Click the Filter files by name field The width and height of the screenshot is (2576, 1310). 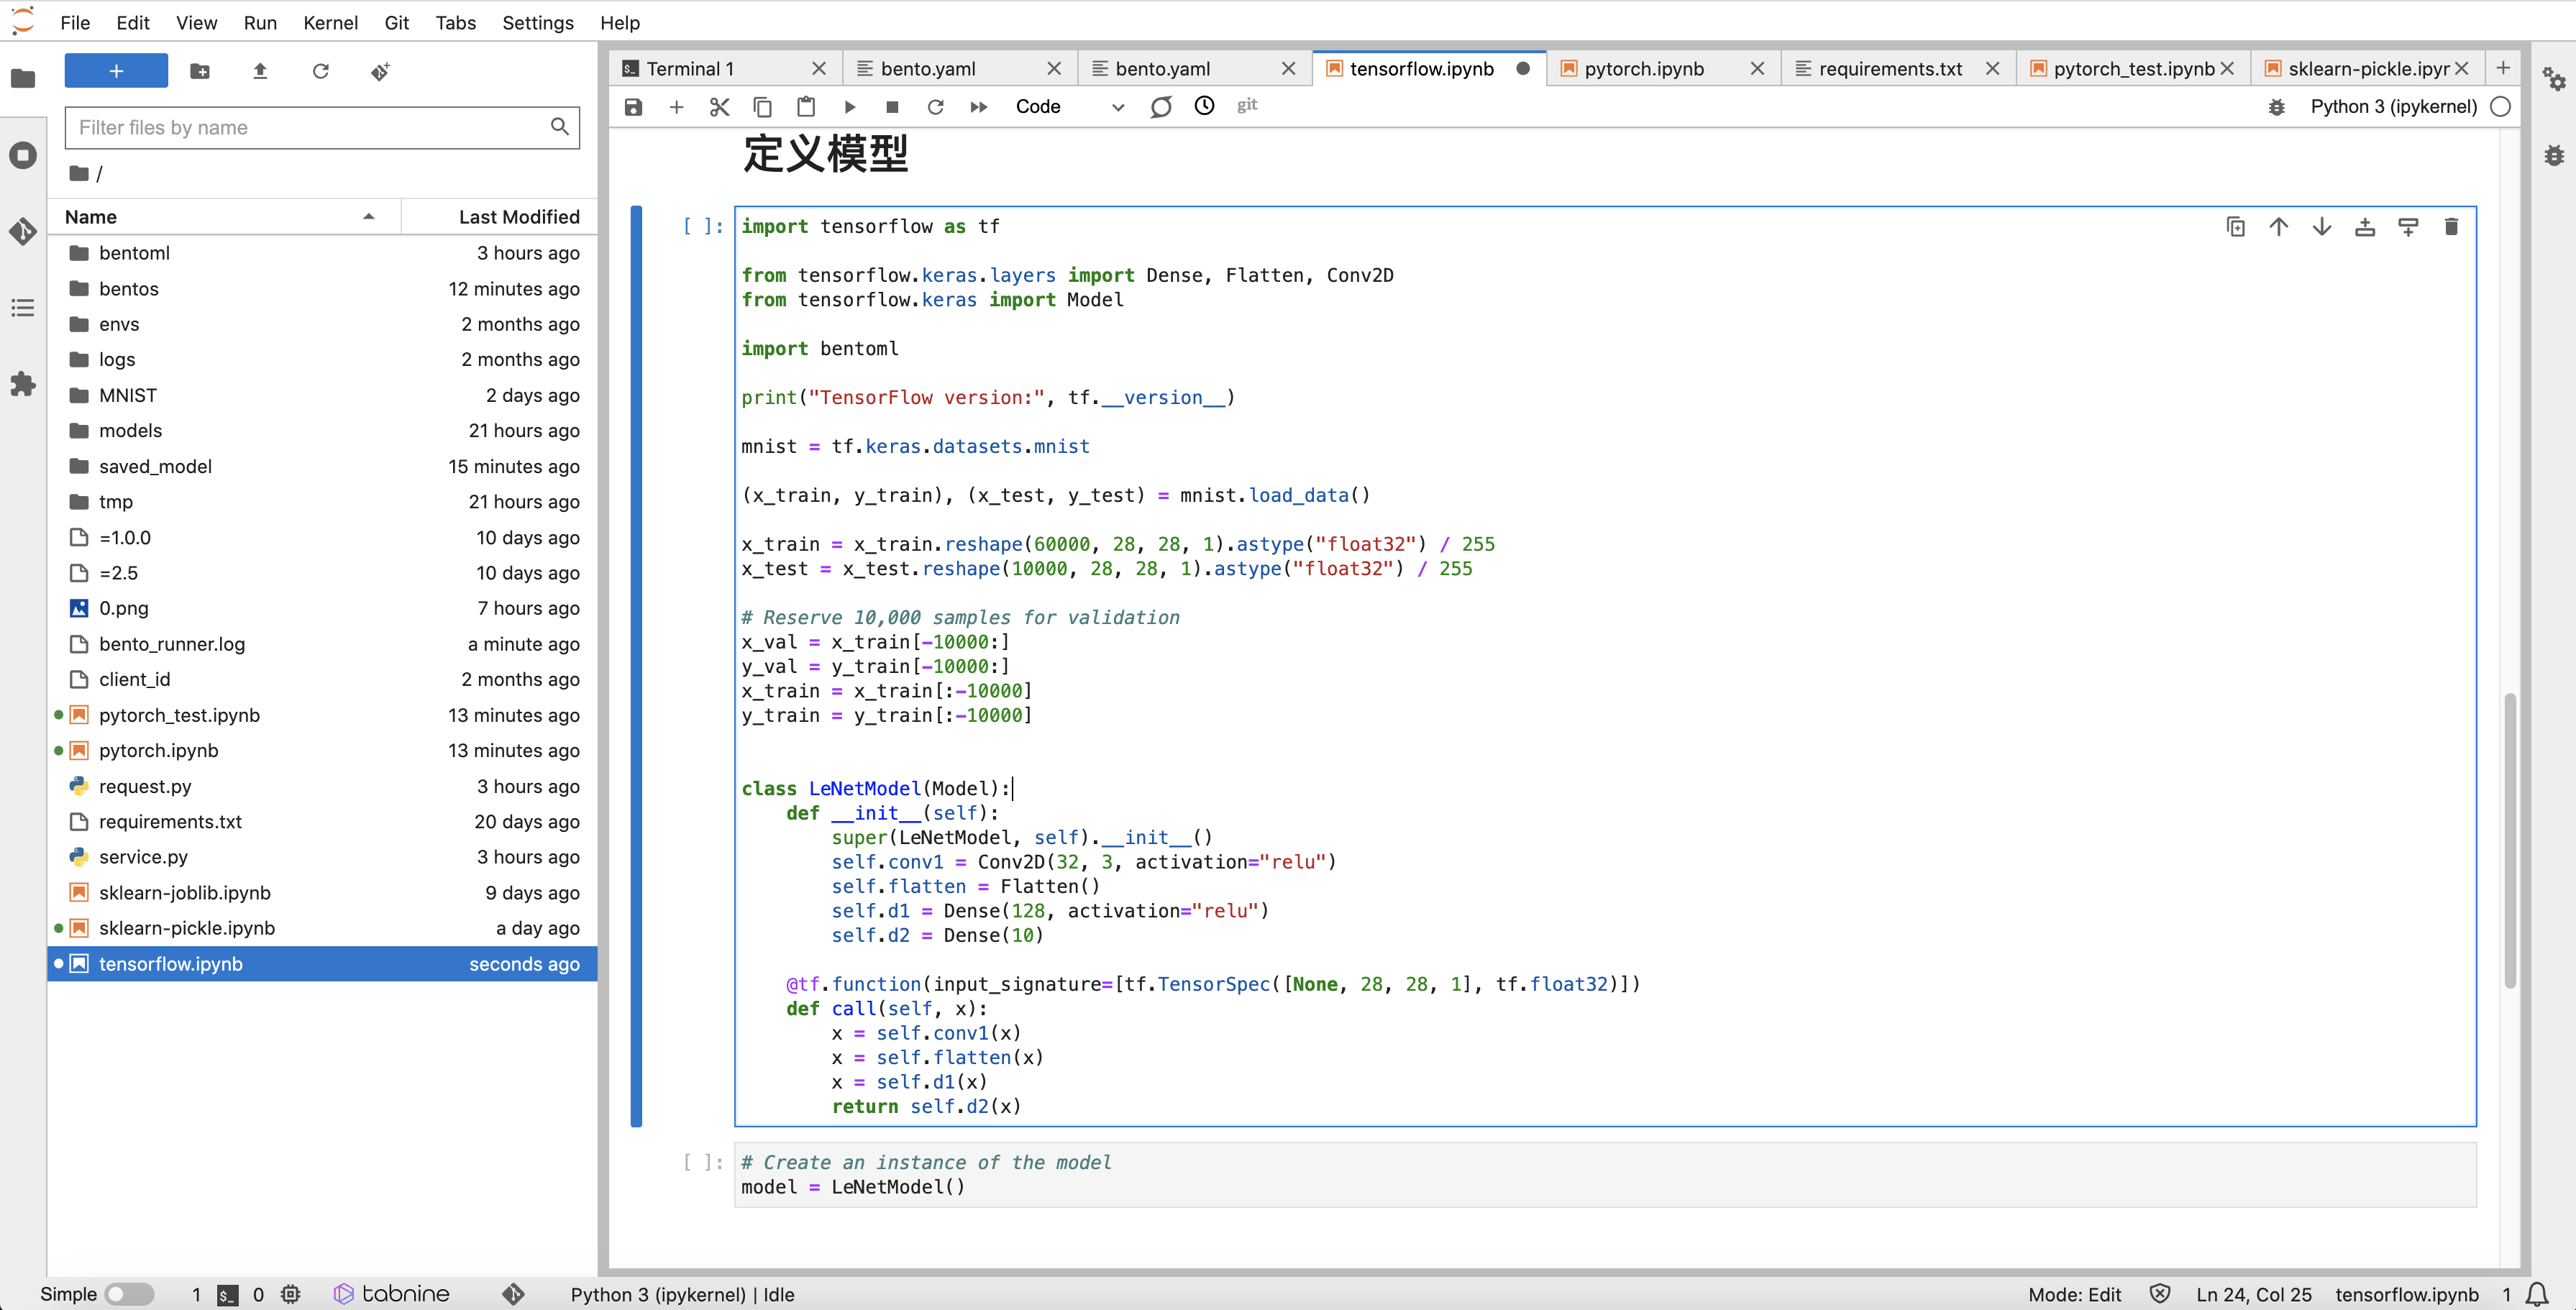310,128
